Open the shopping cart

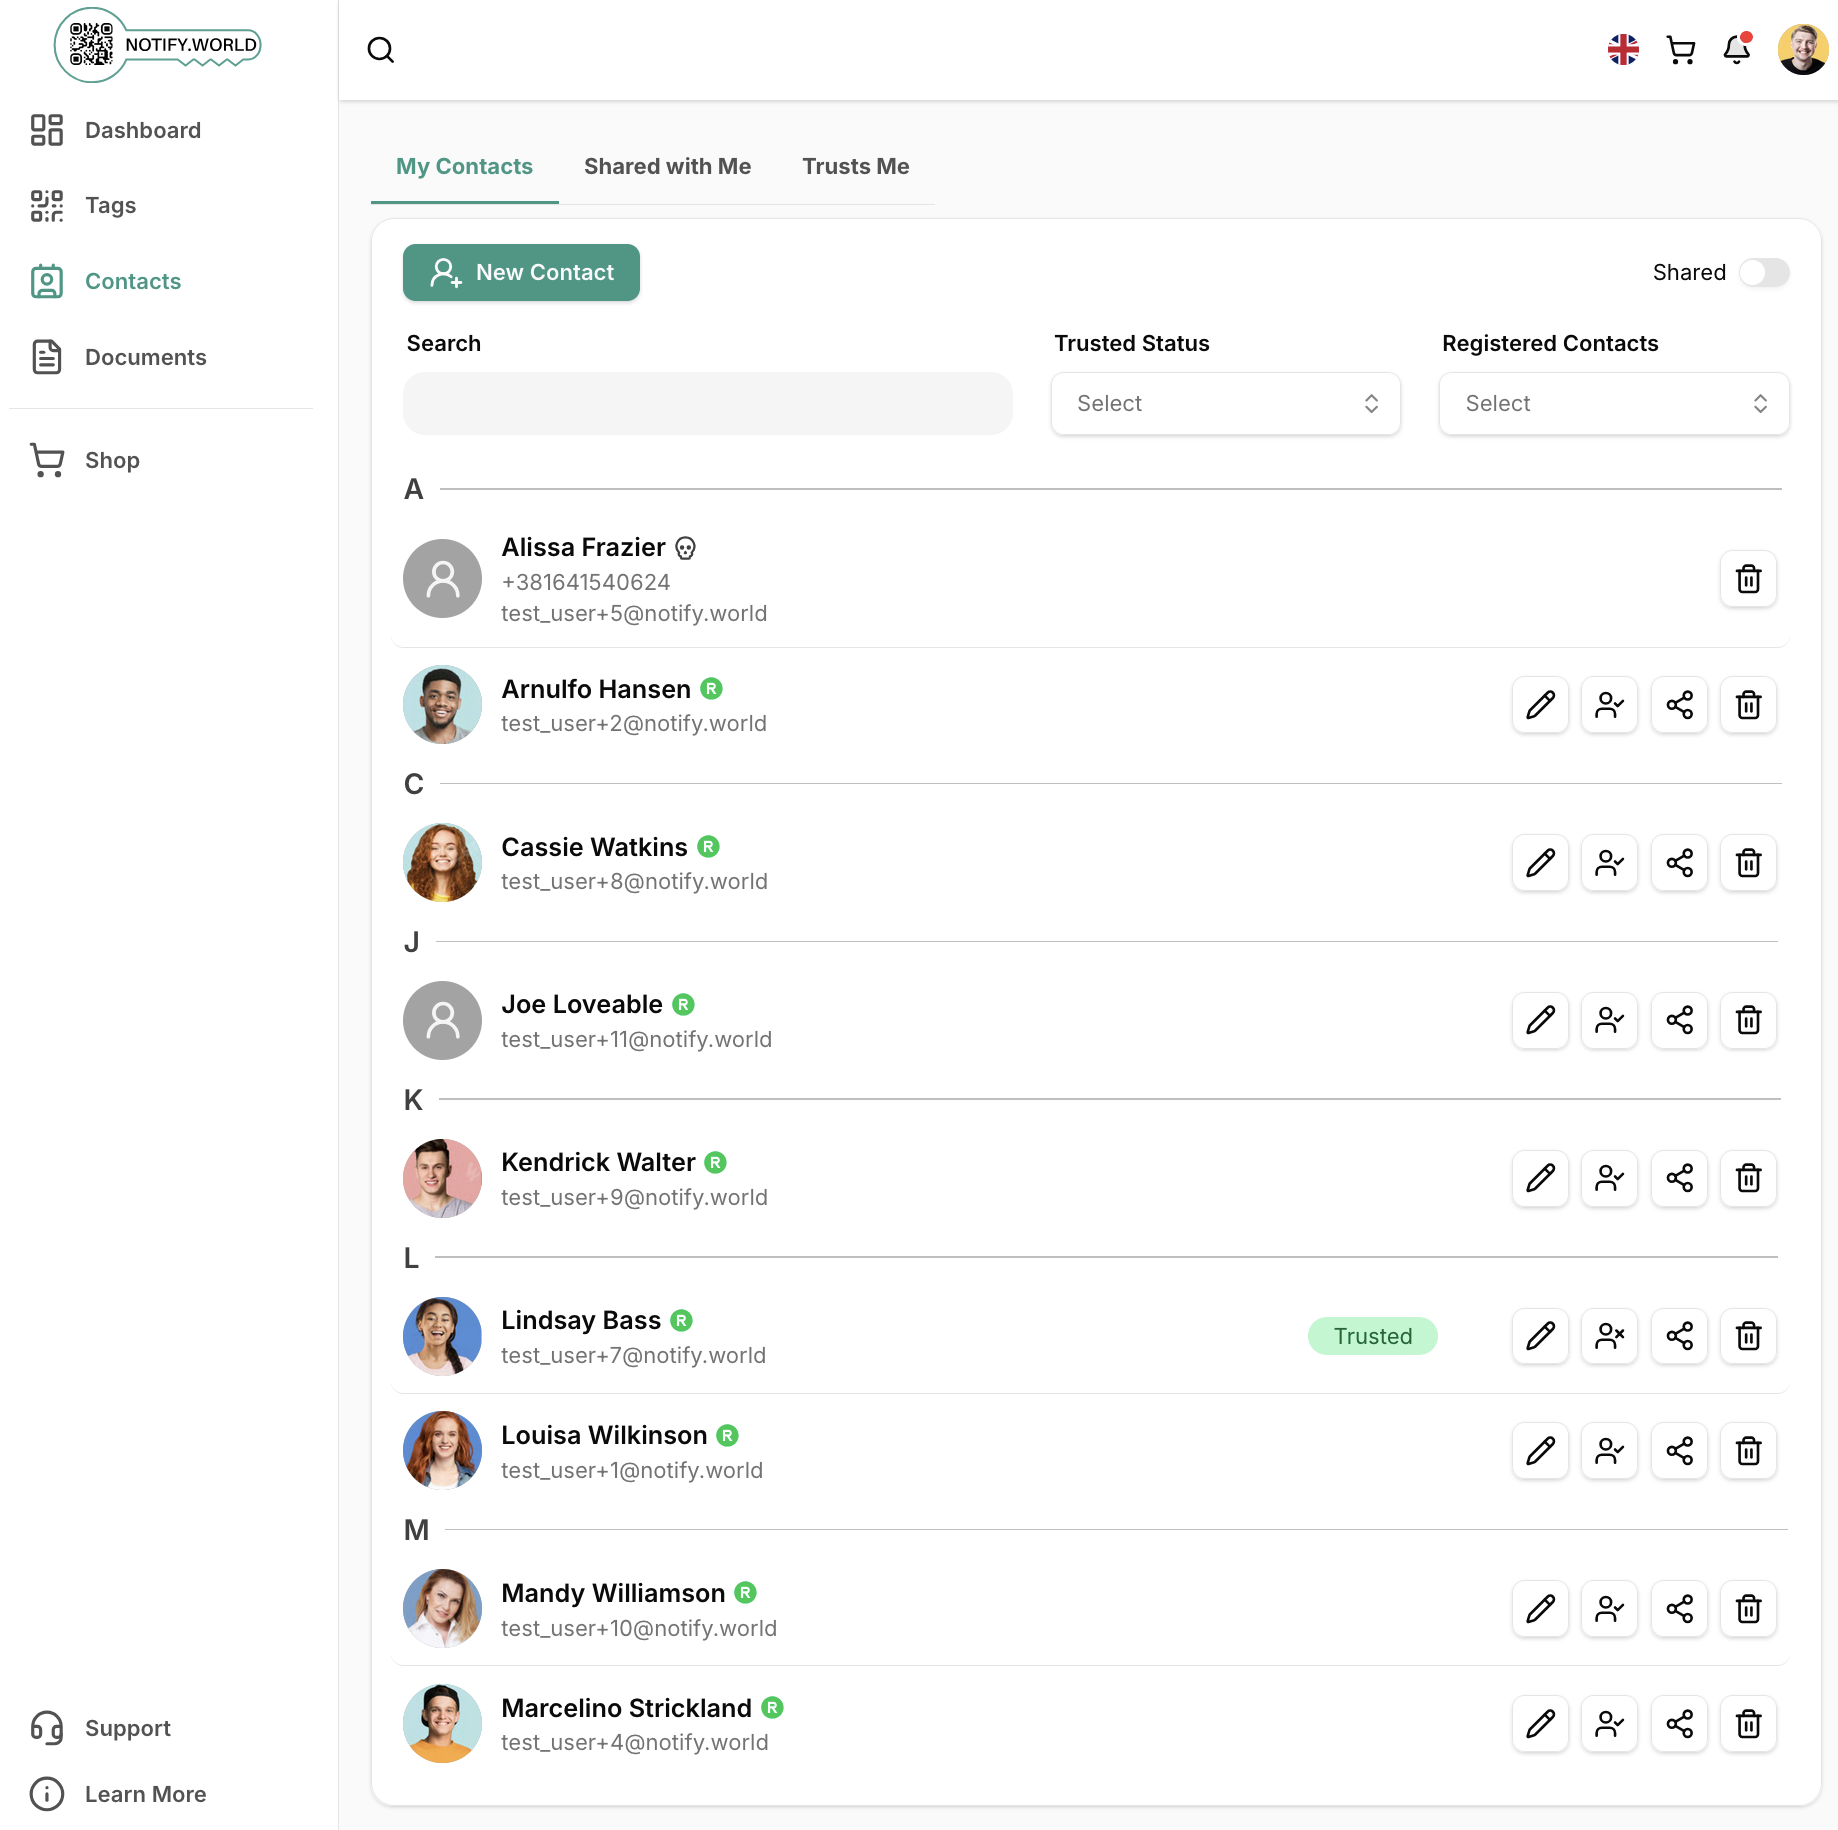point(1681,50)
